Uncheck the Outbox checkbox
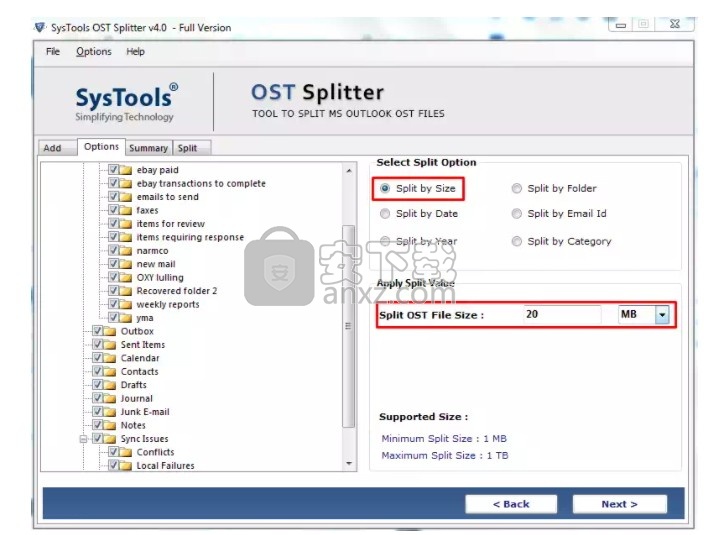The height and width of the screenshot is (535, 704). pos(97,331)
